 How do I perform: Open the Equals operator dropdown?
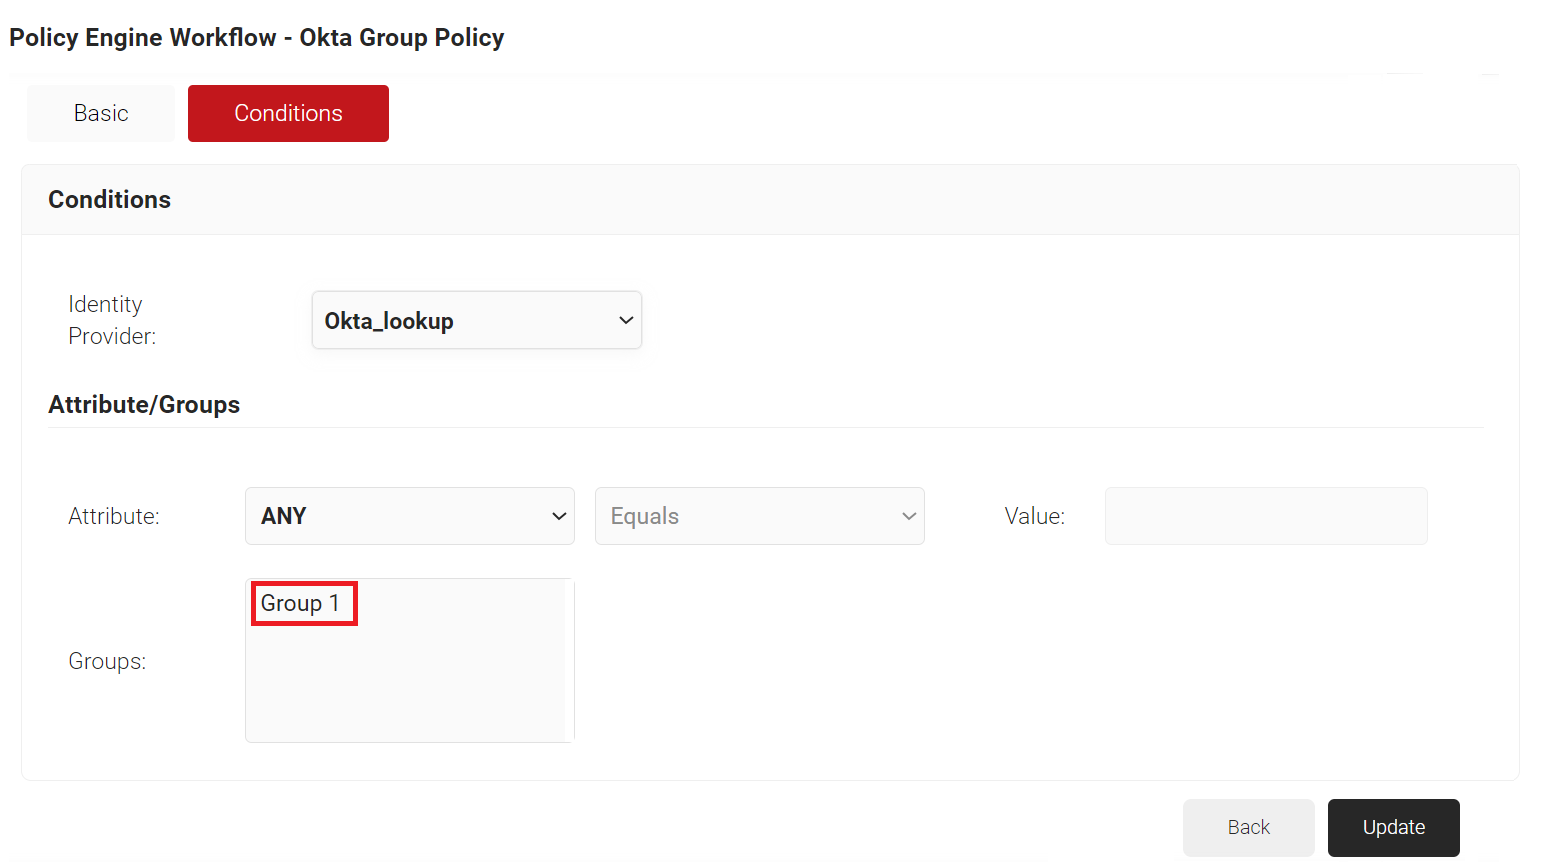[760, 516]
